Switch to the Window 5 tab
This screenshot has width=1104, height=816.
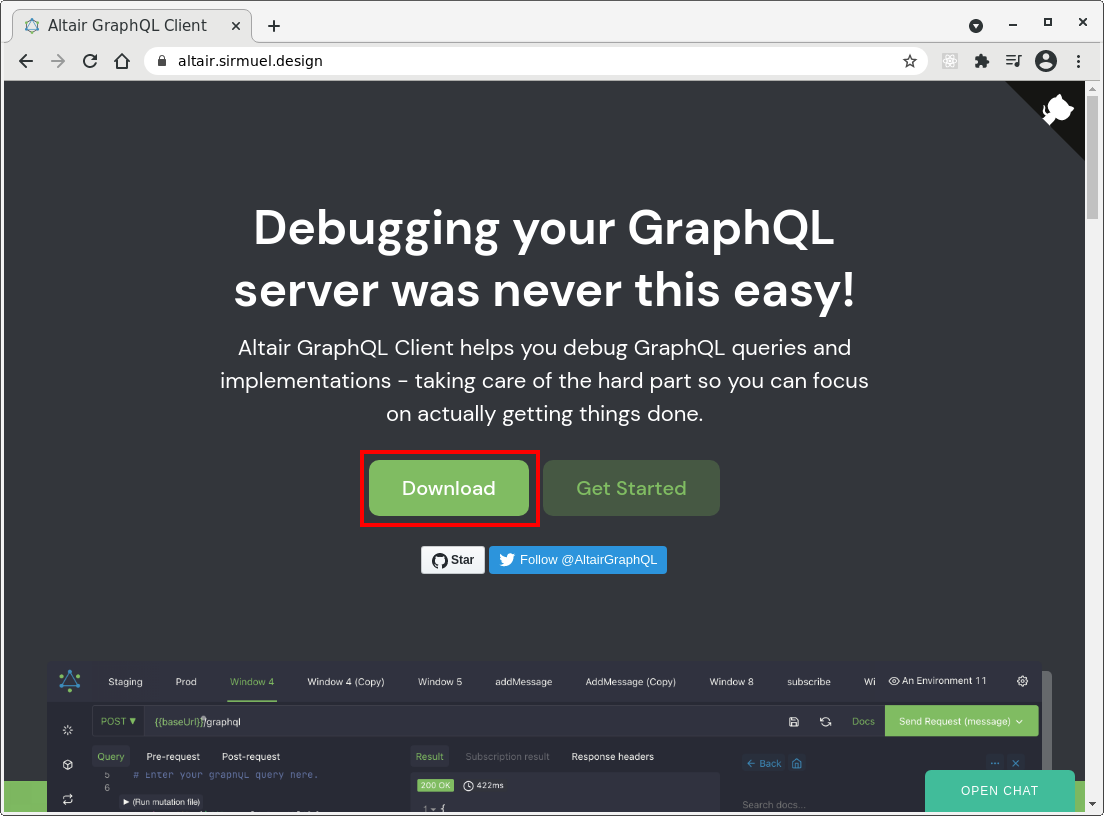[x=440, y=682]
